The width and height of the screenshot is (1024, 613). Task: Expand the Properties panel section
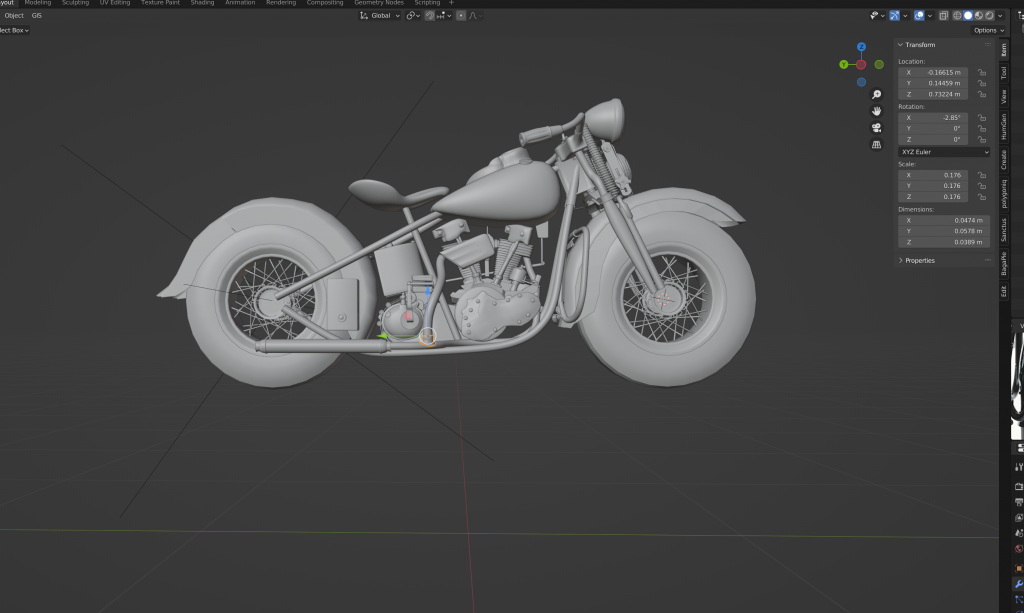tap(919, 260)
